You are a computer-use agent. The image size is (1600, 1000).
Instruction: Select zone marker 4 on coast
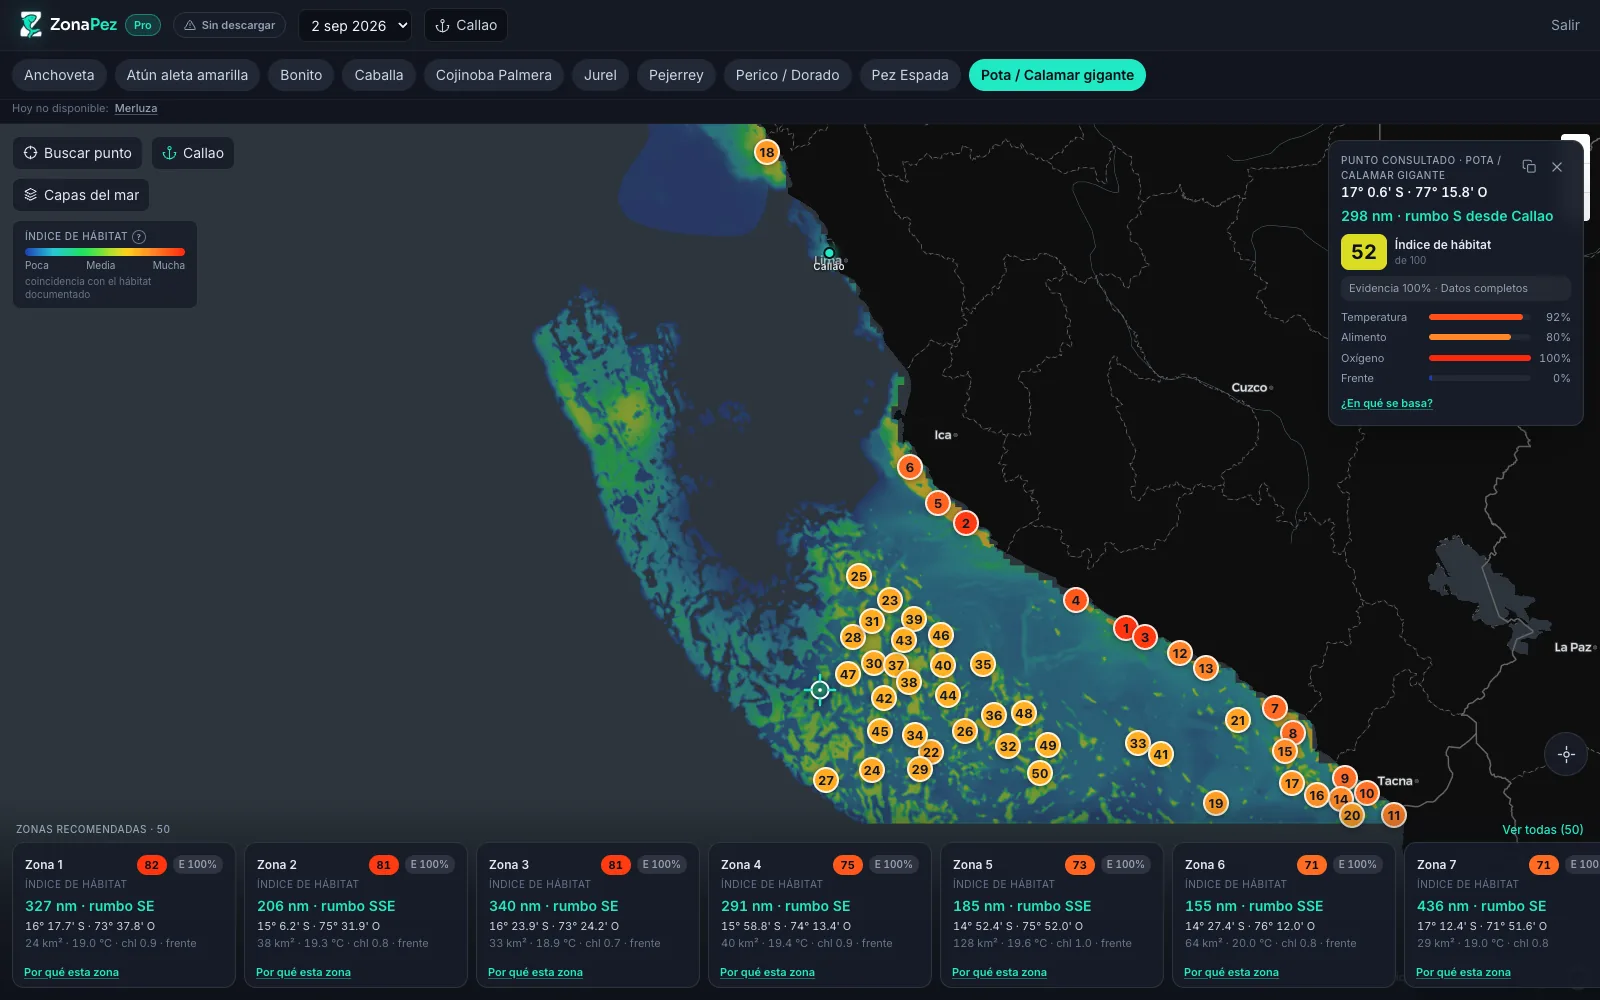tap(1075, 600)
